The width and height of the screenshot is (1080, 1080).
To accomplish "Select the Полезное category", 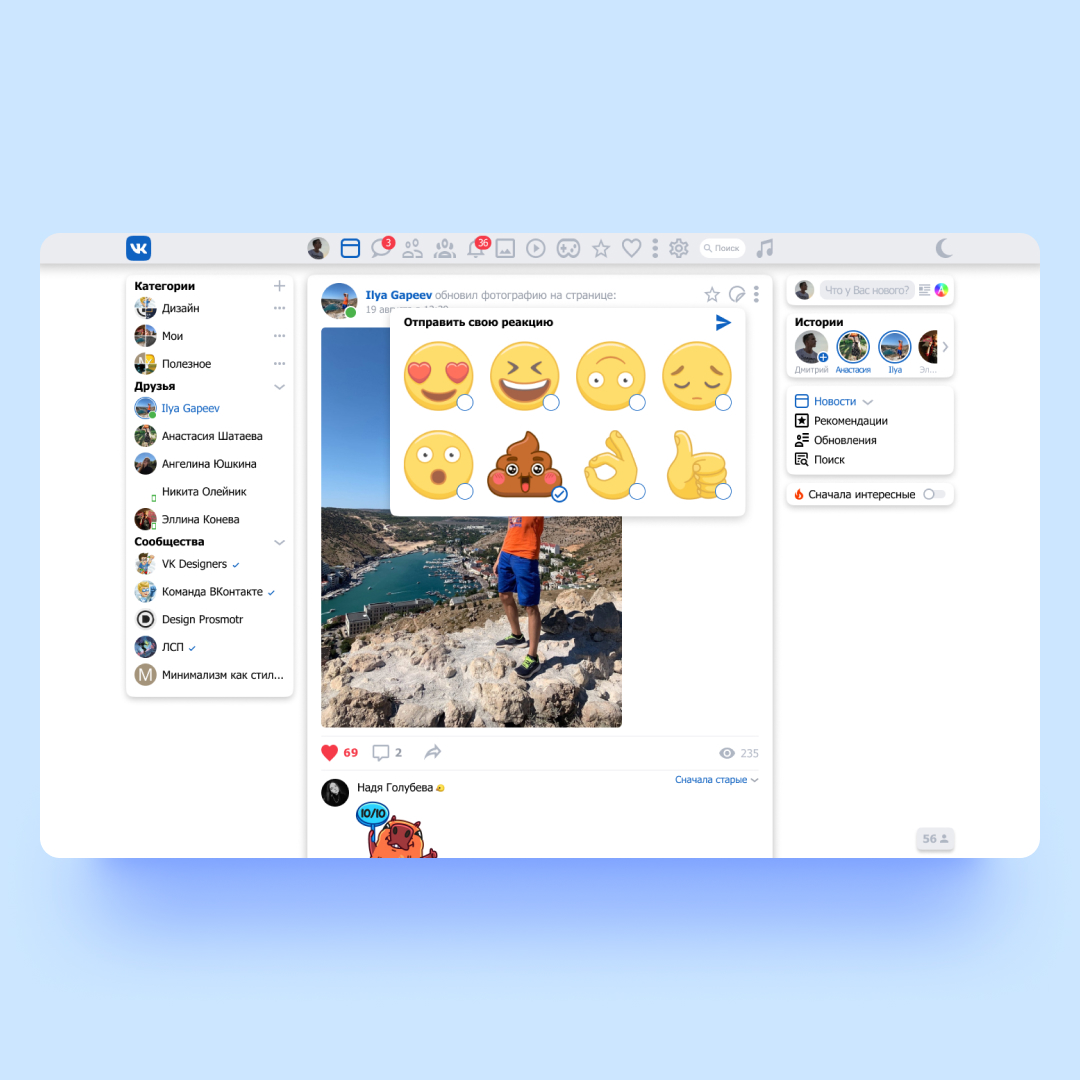I will click(173, 363).
